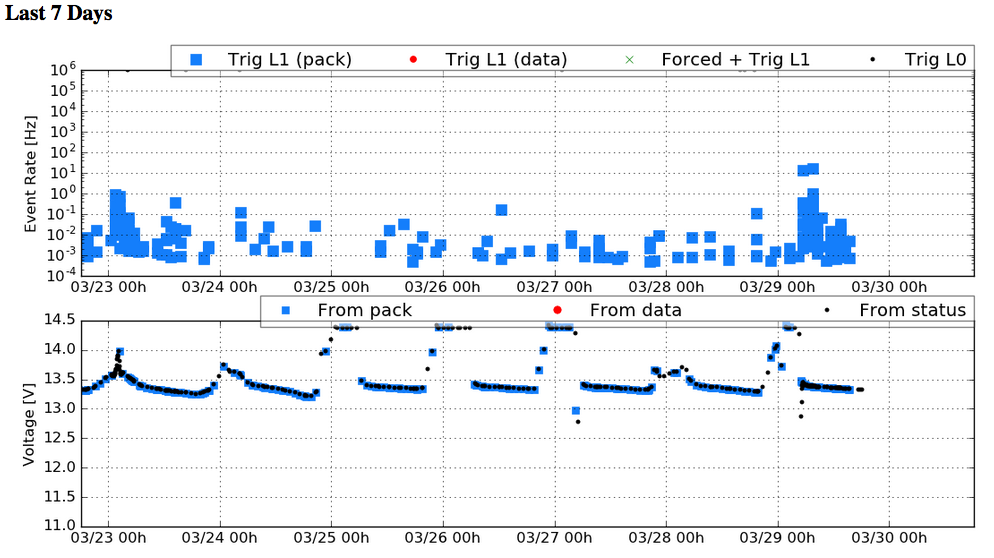
Task: Click the green x marker for Forced + Trig L1
Action: (629, 60)
